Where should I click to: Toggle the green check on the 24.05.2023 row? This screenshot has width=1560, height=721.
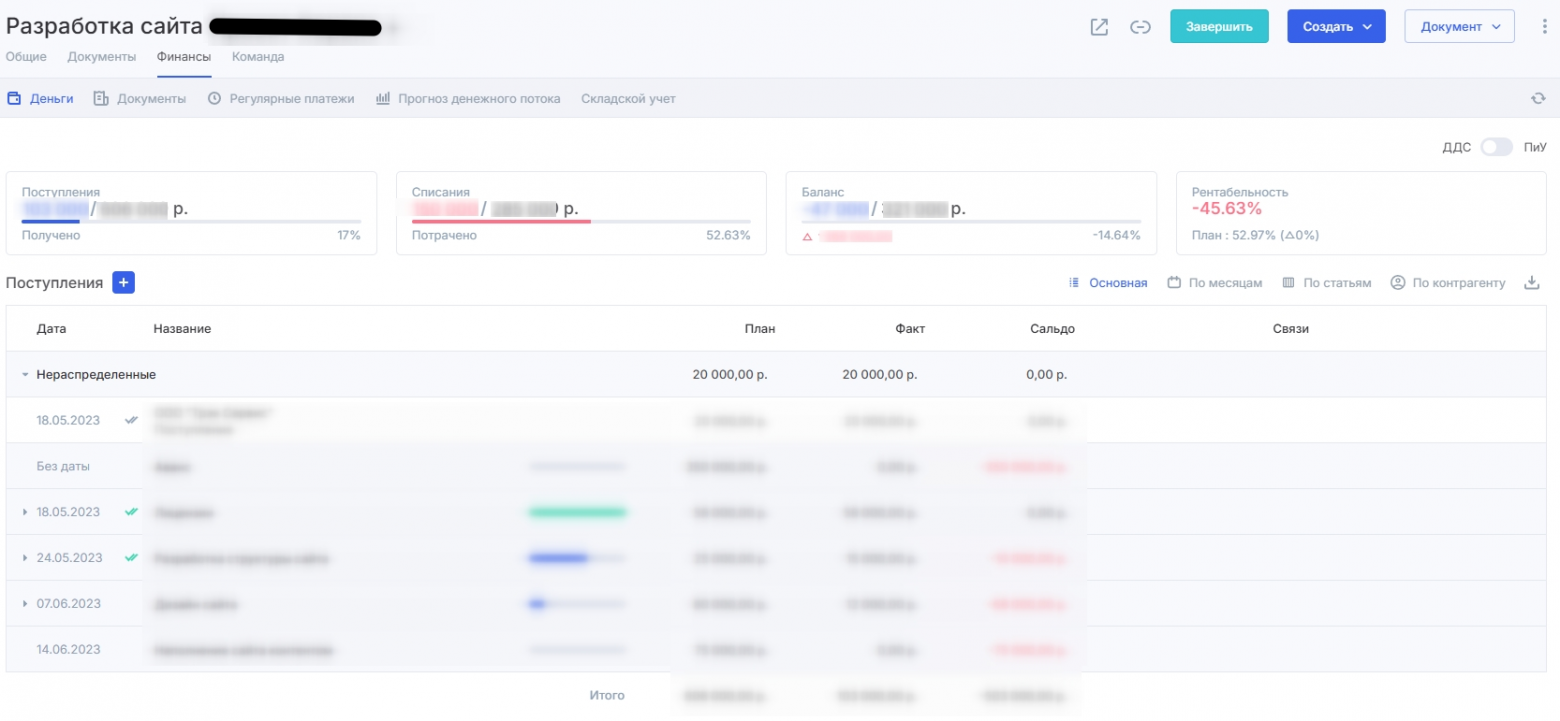pyautogui.click(x=131, y=558)
